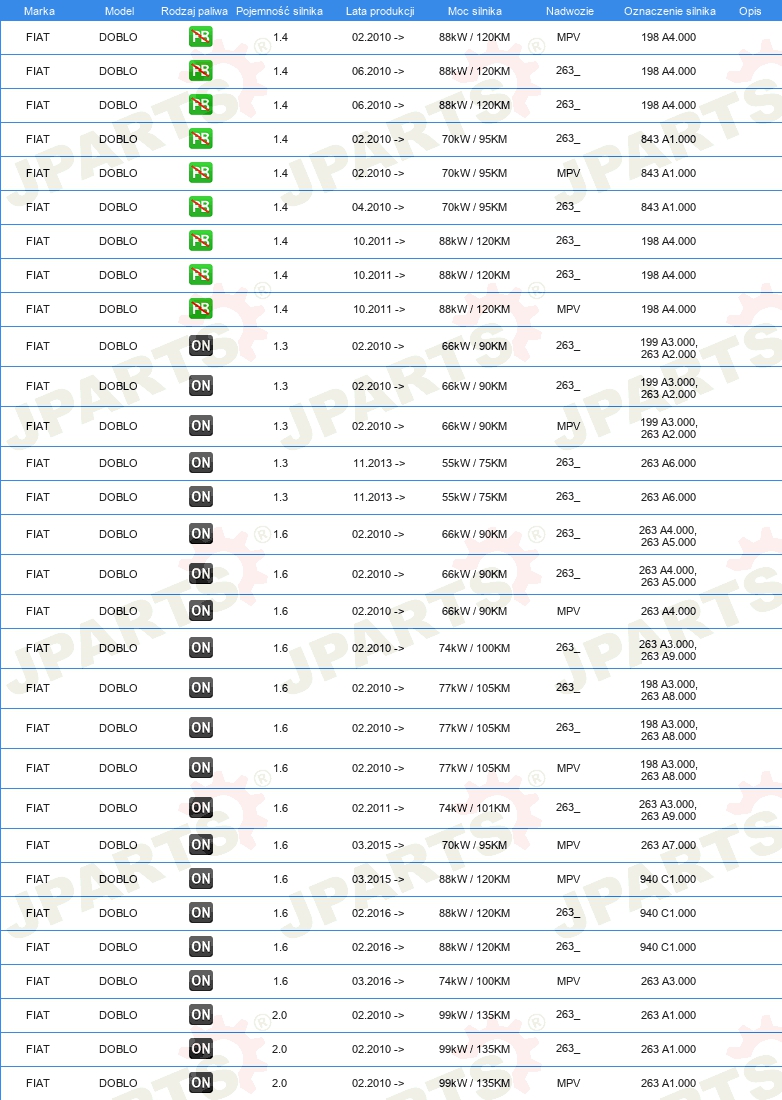Click the diesel ON icon in the 2.0 MPV row
The height and width of the screenshot is (1100, 782).
(201, 1082)
